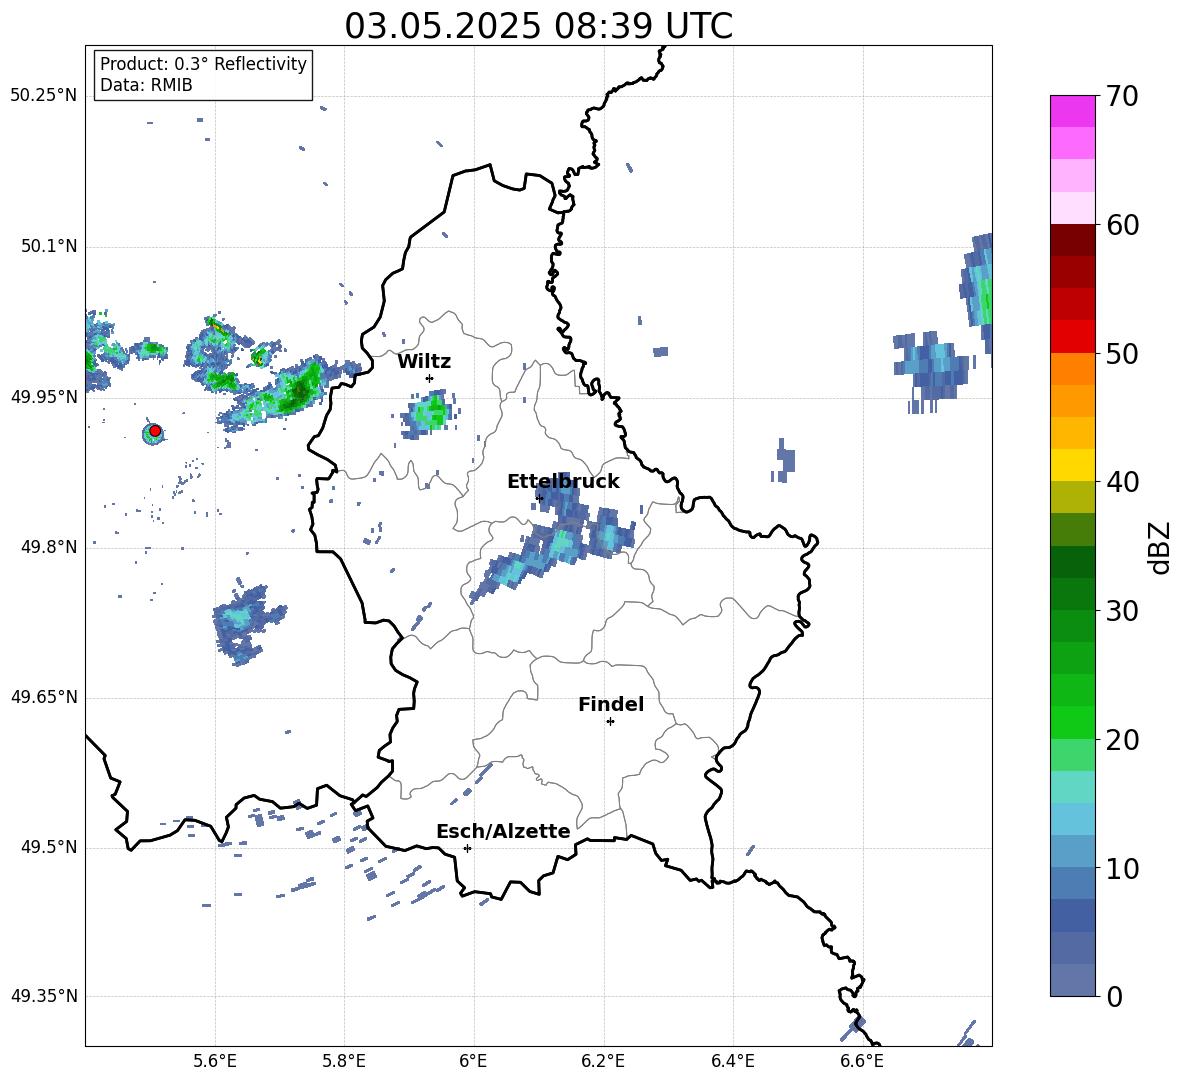
Task: Select the Findel city label
Action: pyautogui.click(x=611, y=704)
